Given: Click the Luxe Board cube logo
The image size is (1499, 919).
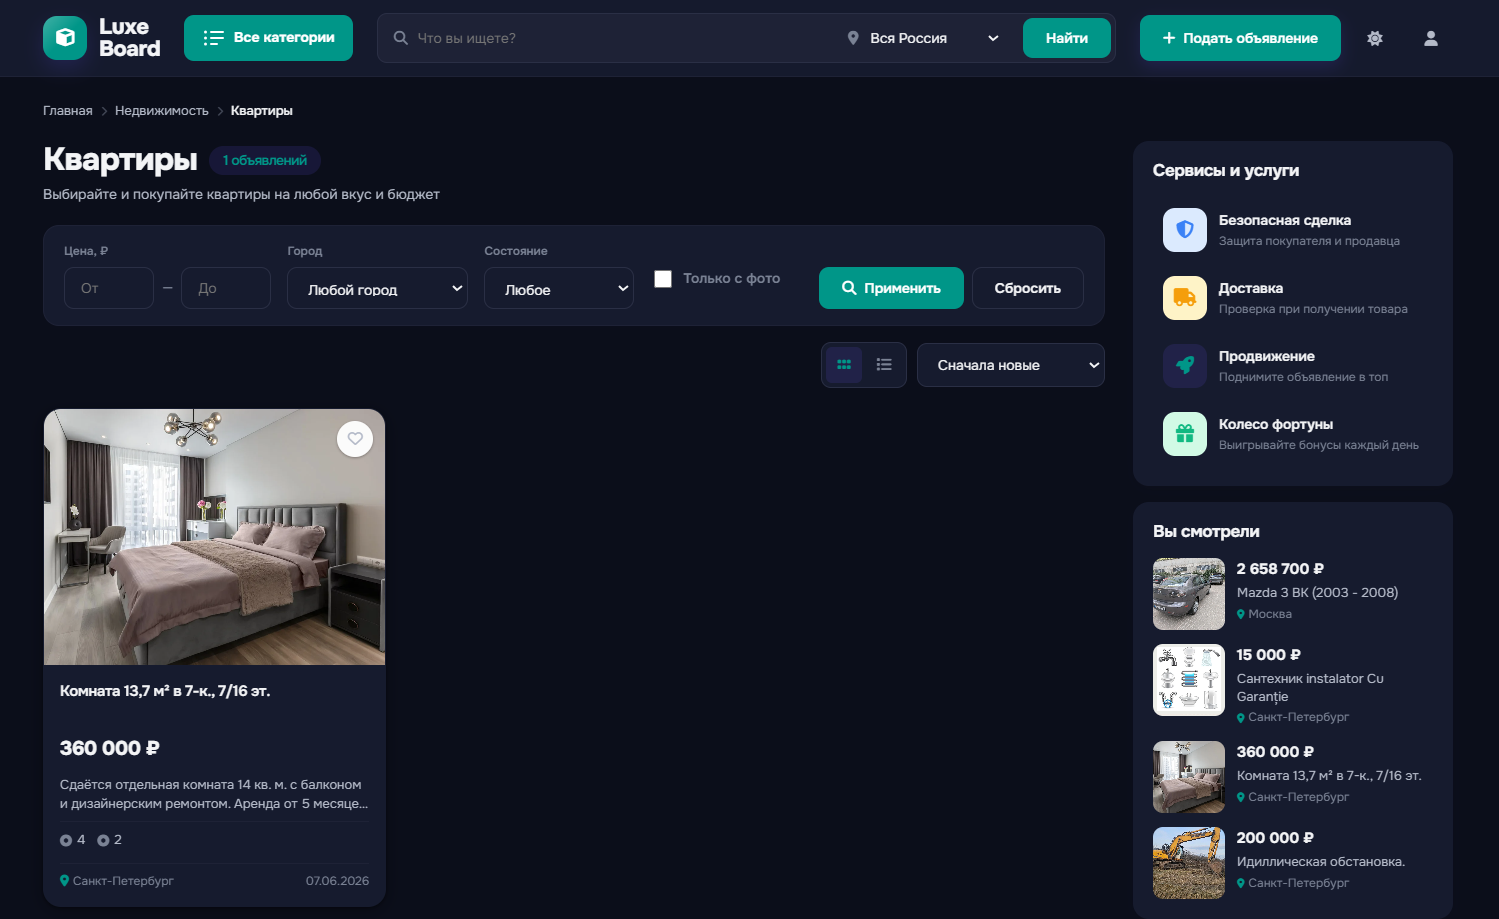Looking at the screenshot, I should tap(65, 38).
